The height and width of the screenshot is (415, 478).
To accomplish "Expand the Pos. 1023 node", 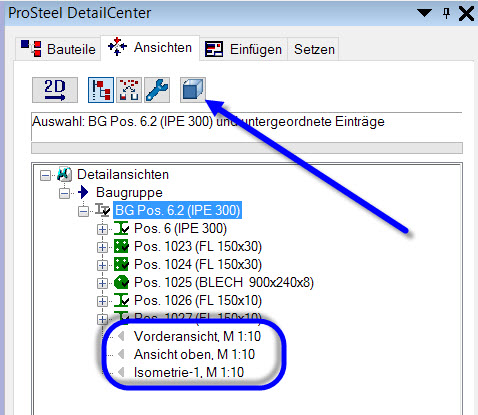I will click(102, 247).
